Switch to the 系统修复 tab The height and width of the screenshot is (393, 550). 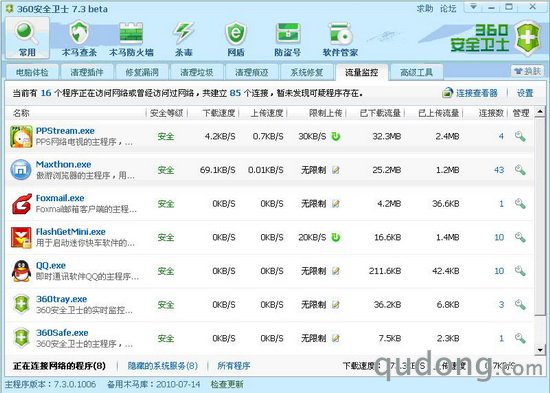tap(307, 72)
